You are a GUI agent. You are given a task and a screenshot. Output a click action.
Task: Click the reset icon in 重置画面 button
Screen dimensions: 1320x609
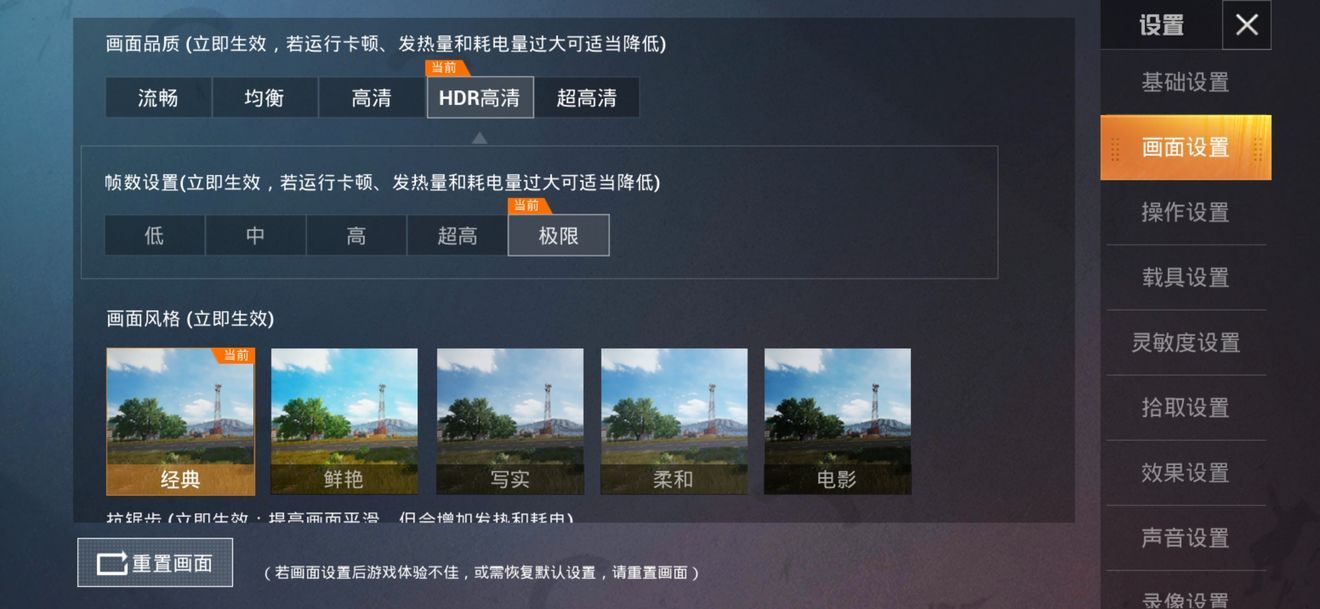(112, 563)
